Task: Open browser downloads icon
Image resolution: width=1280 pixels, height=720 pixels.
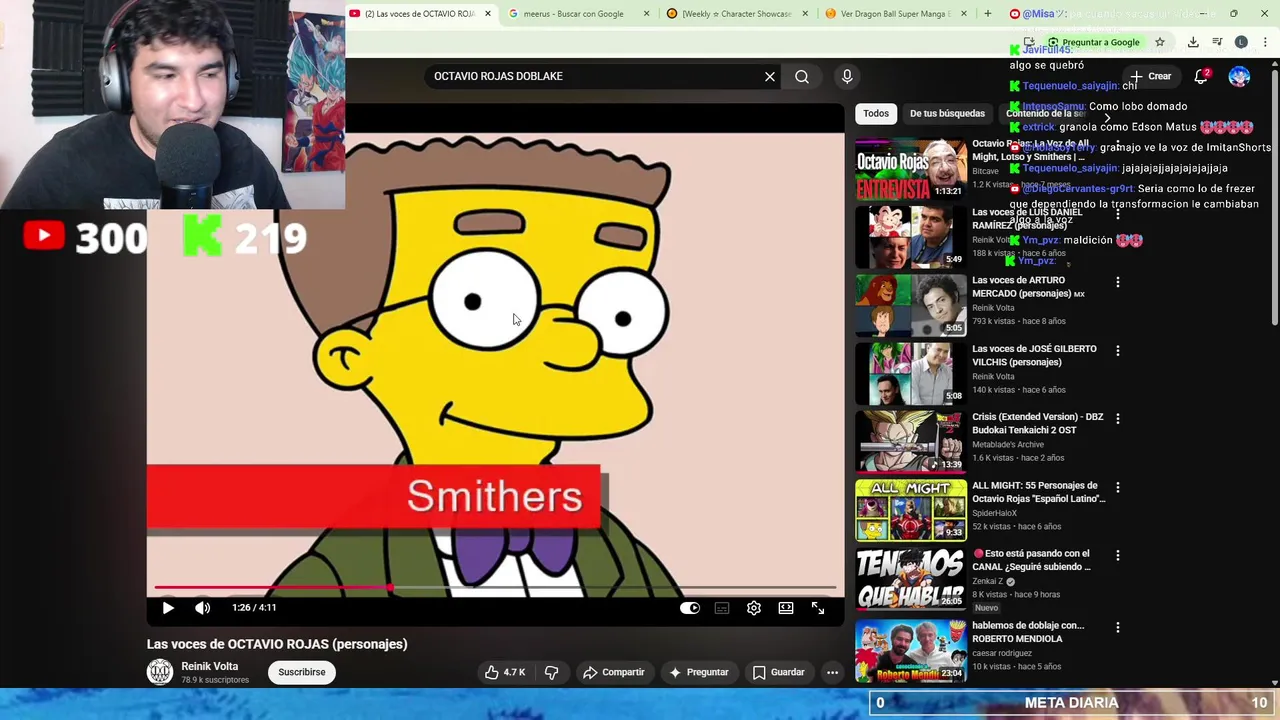Action: tap(1193, 42)
